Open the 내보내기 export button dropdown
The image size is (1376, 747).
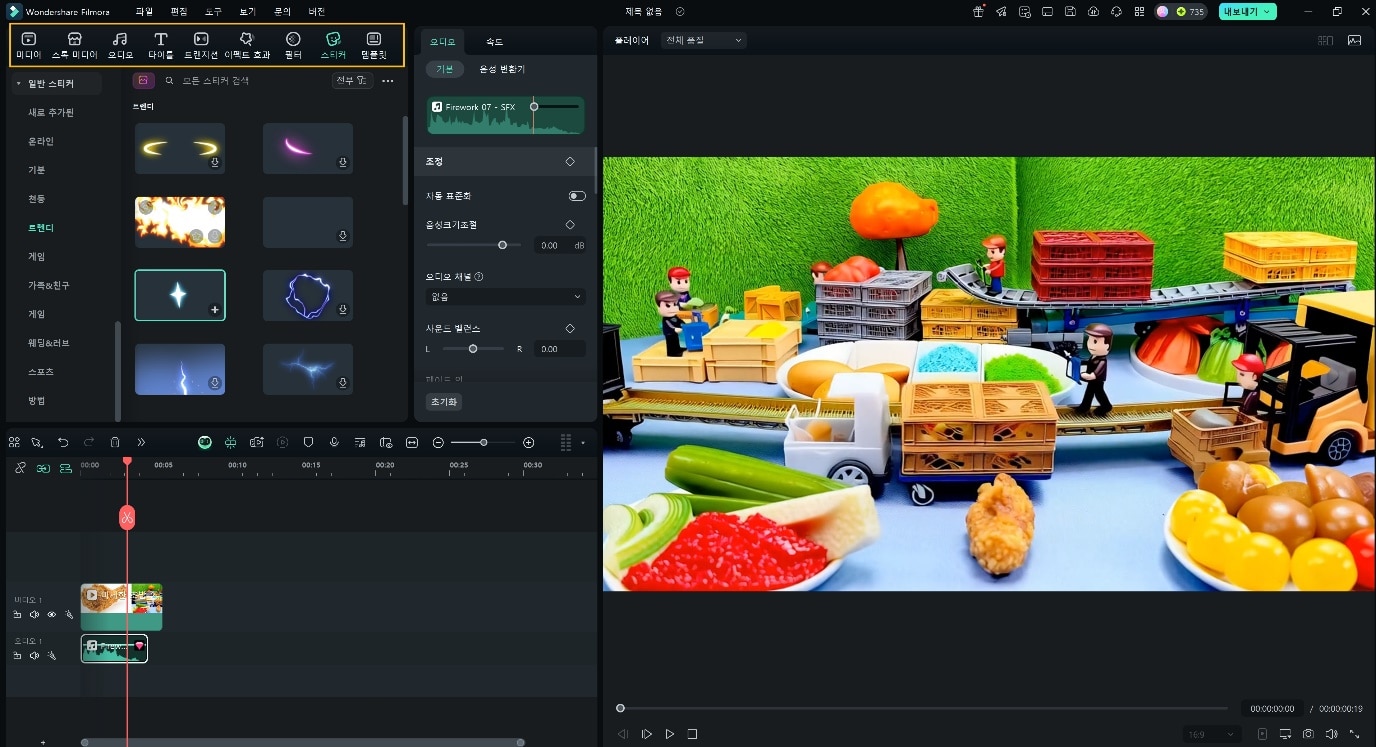coord(1248,12)
